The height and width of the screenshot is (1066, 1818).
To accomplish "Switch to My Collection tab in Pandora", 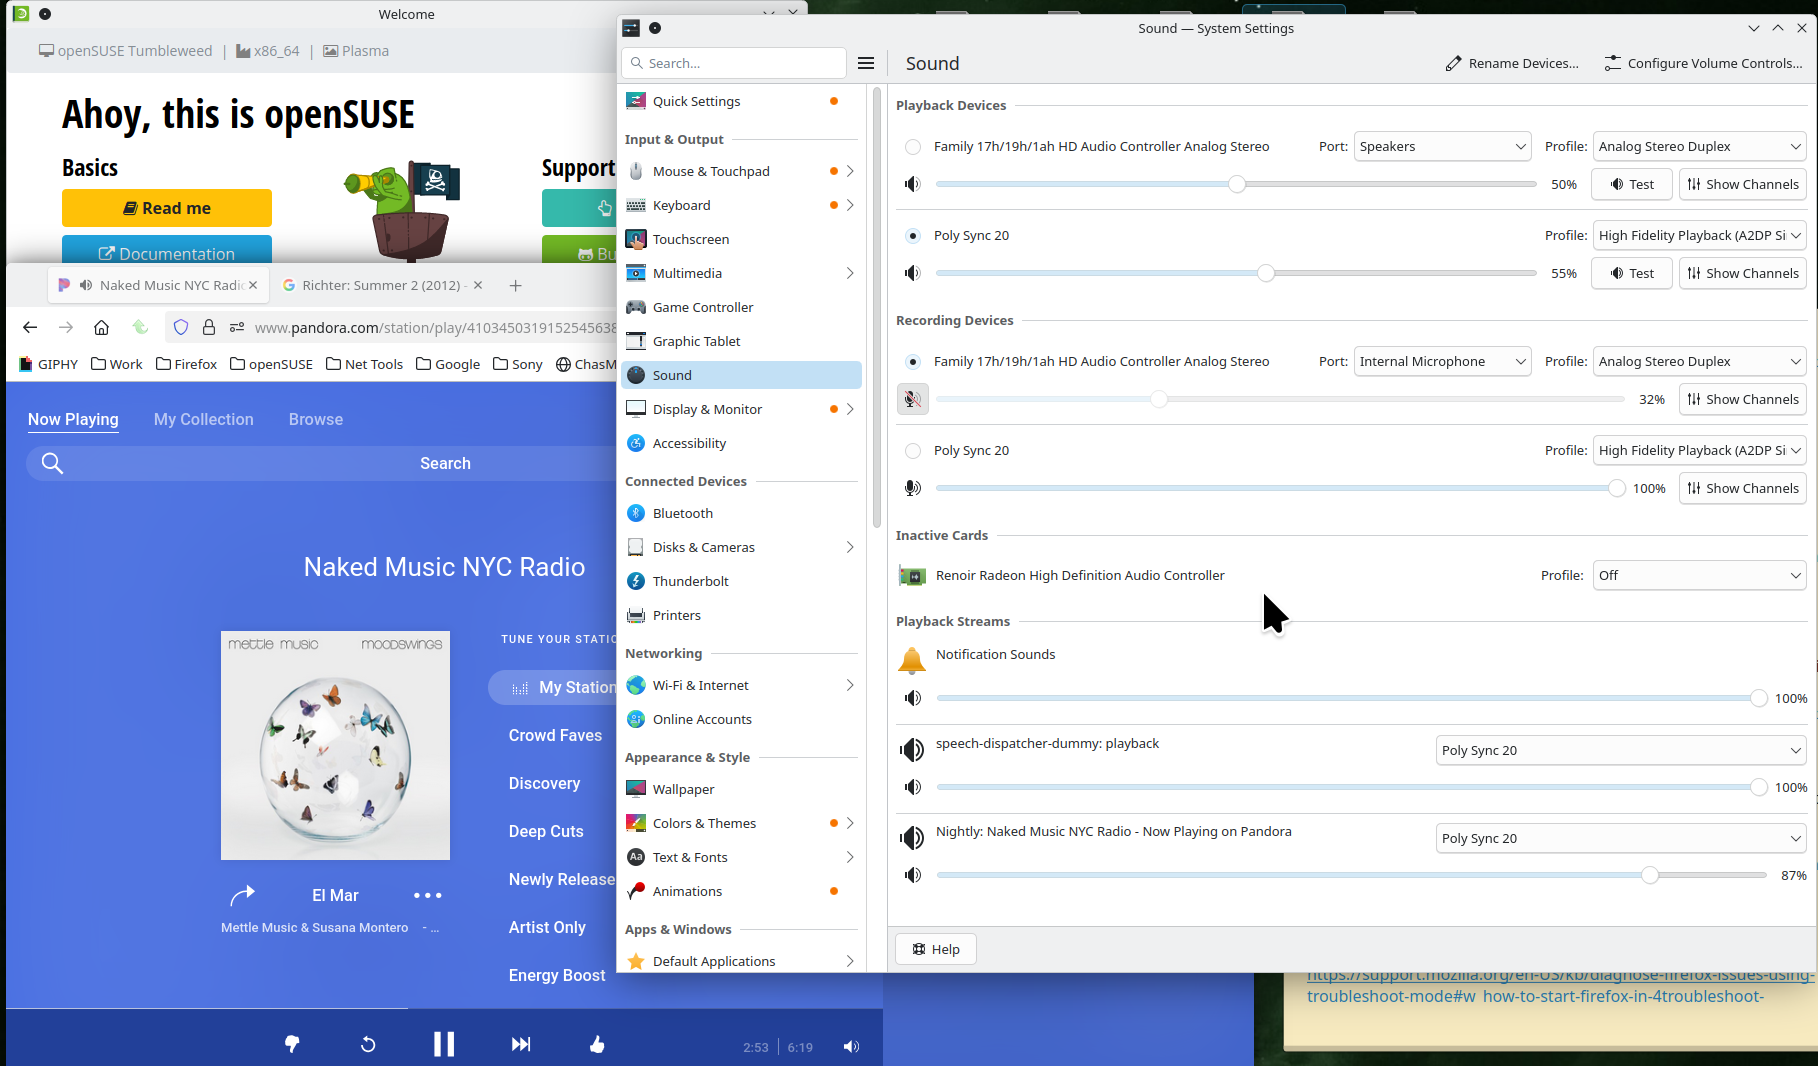I will 203,419.
